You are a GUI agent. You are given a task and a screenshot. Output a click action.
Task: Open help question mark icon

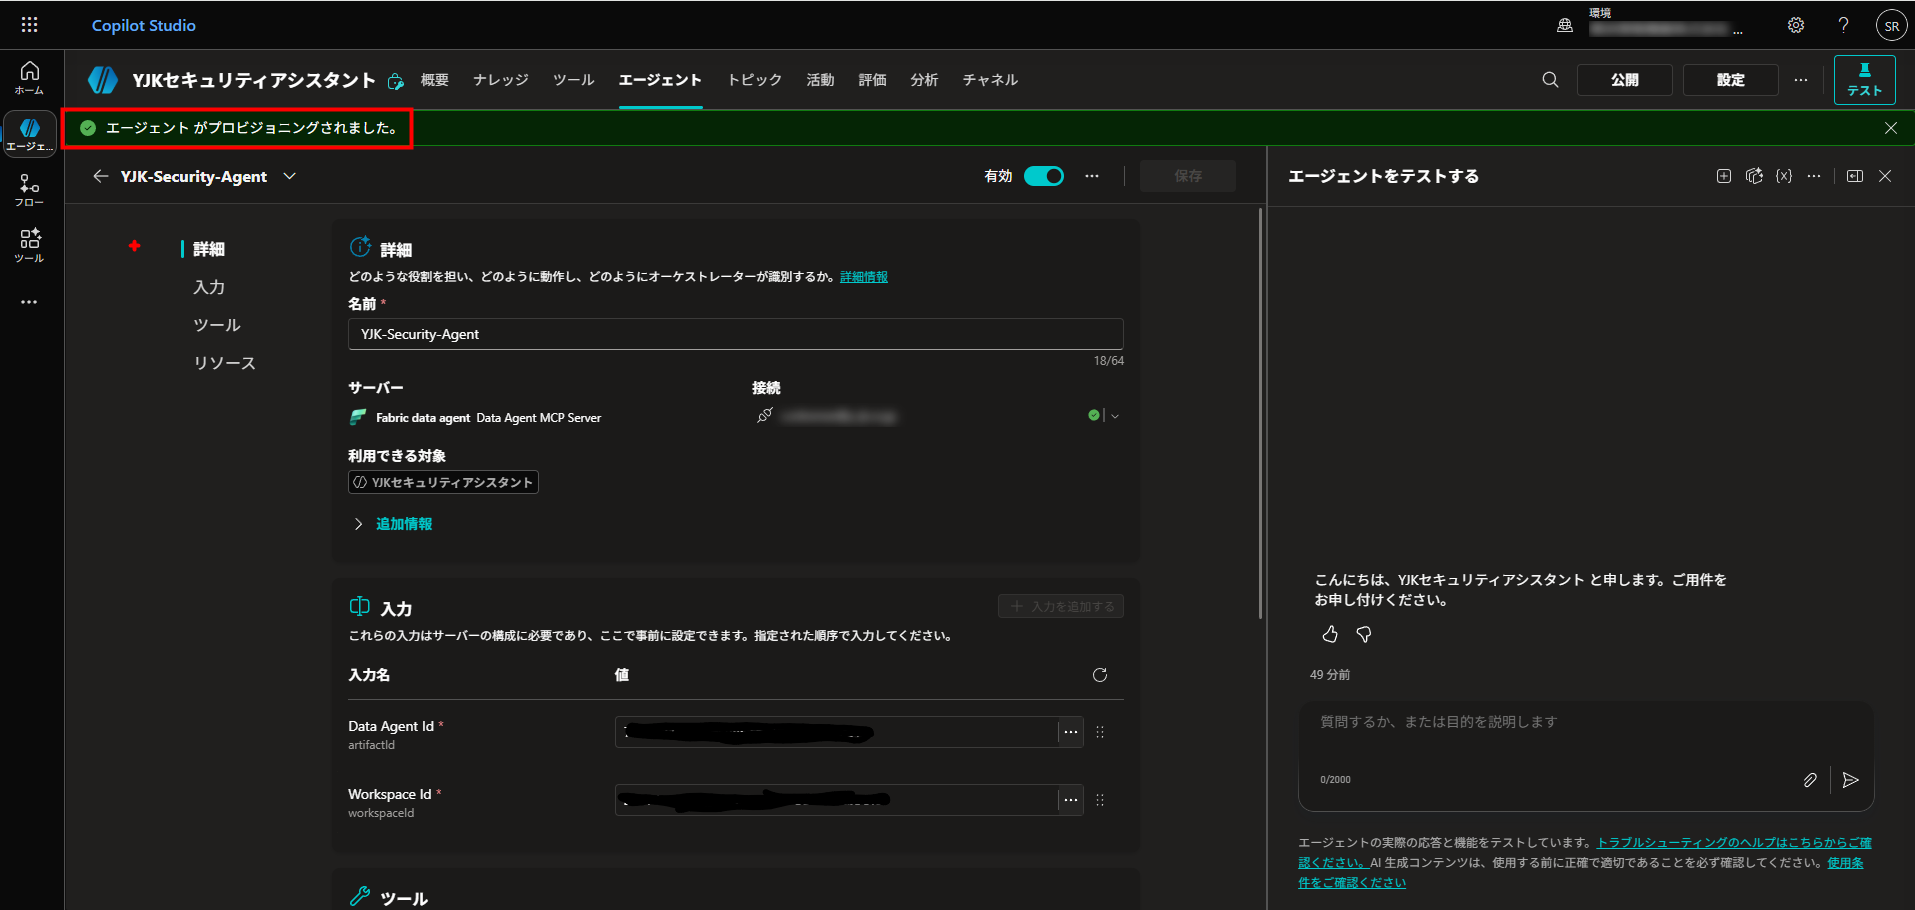point(1843,26)
